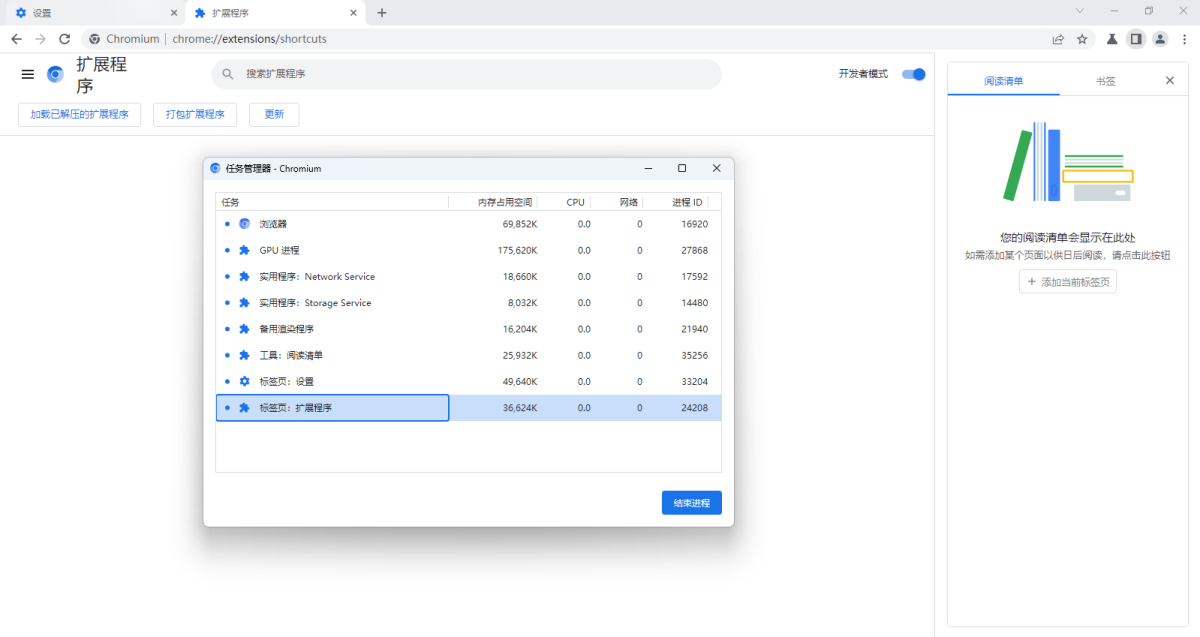
Task: Click the share page icon
Action: coord(1058,39)
